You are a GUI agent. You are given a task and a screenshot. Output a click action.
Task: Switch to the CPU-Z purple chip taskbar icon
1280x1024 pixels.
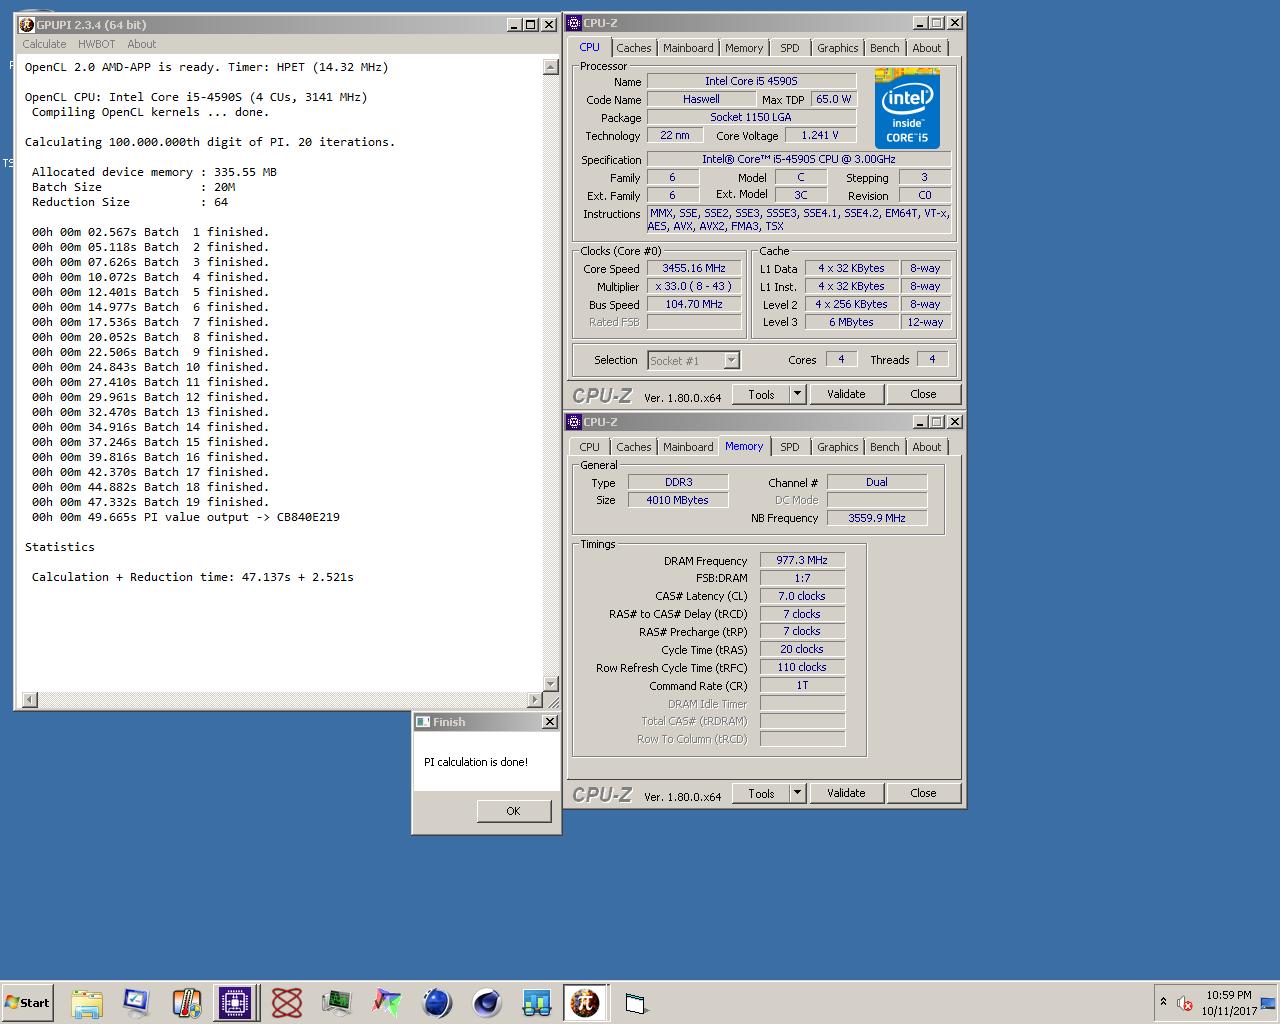(236, 1002)
